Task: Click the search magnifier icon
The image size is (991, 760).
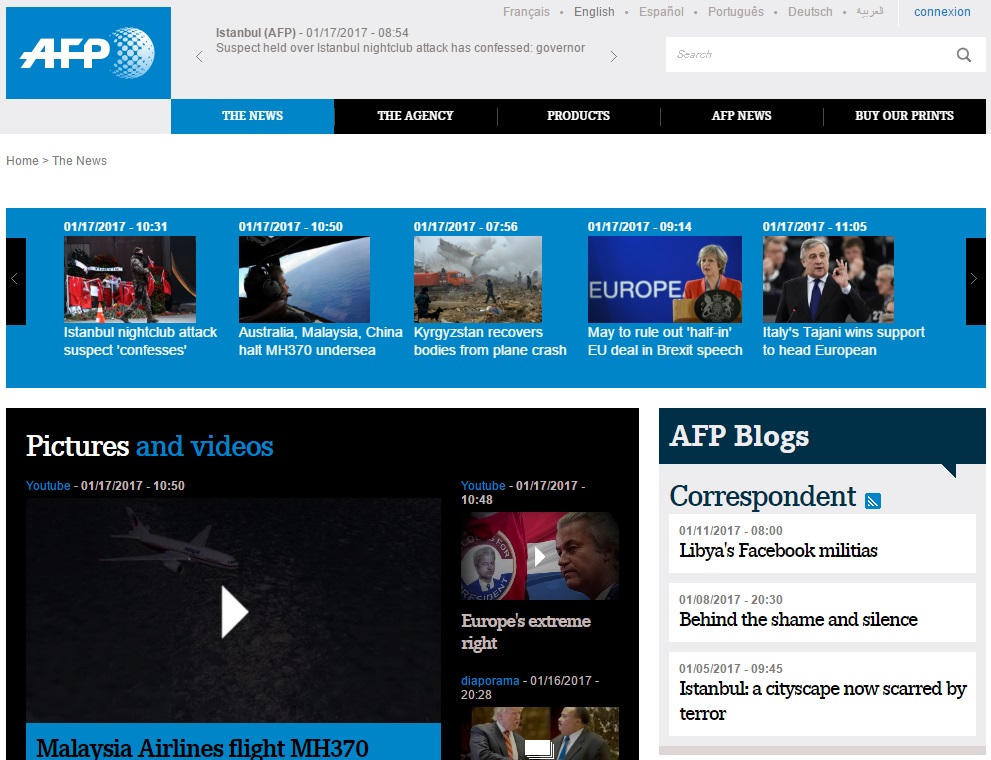Action: pyautogui.click(x=963, y=55)
